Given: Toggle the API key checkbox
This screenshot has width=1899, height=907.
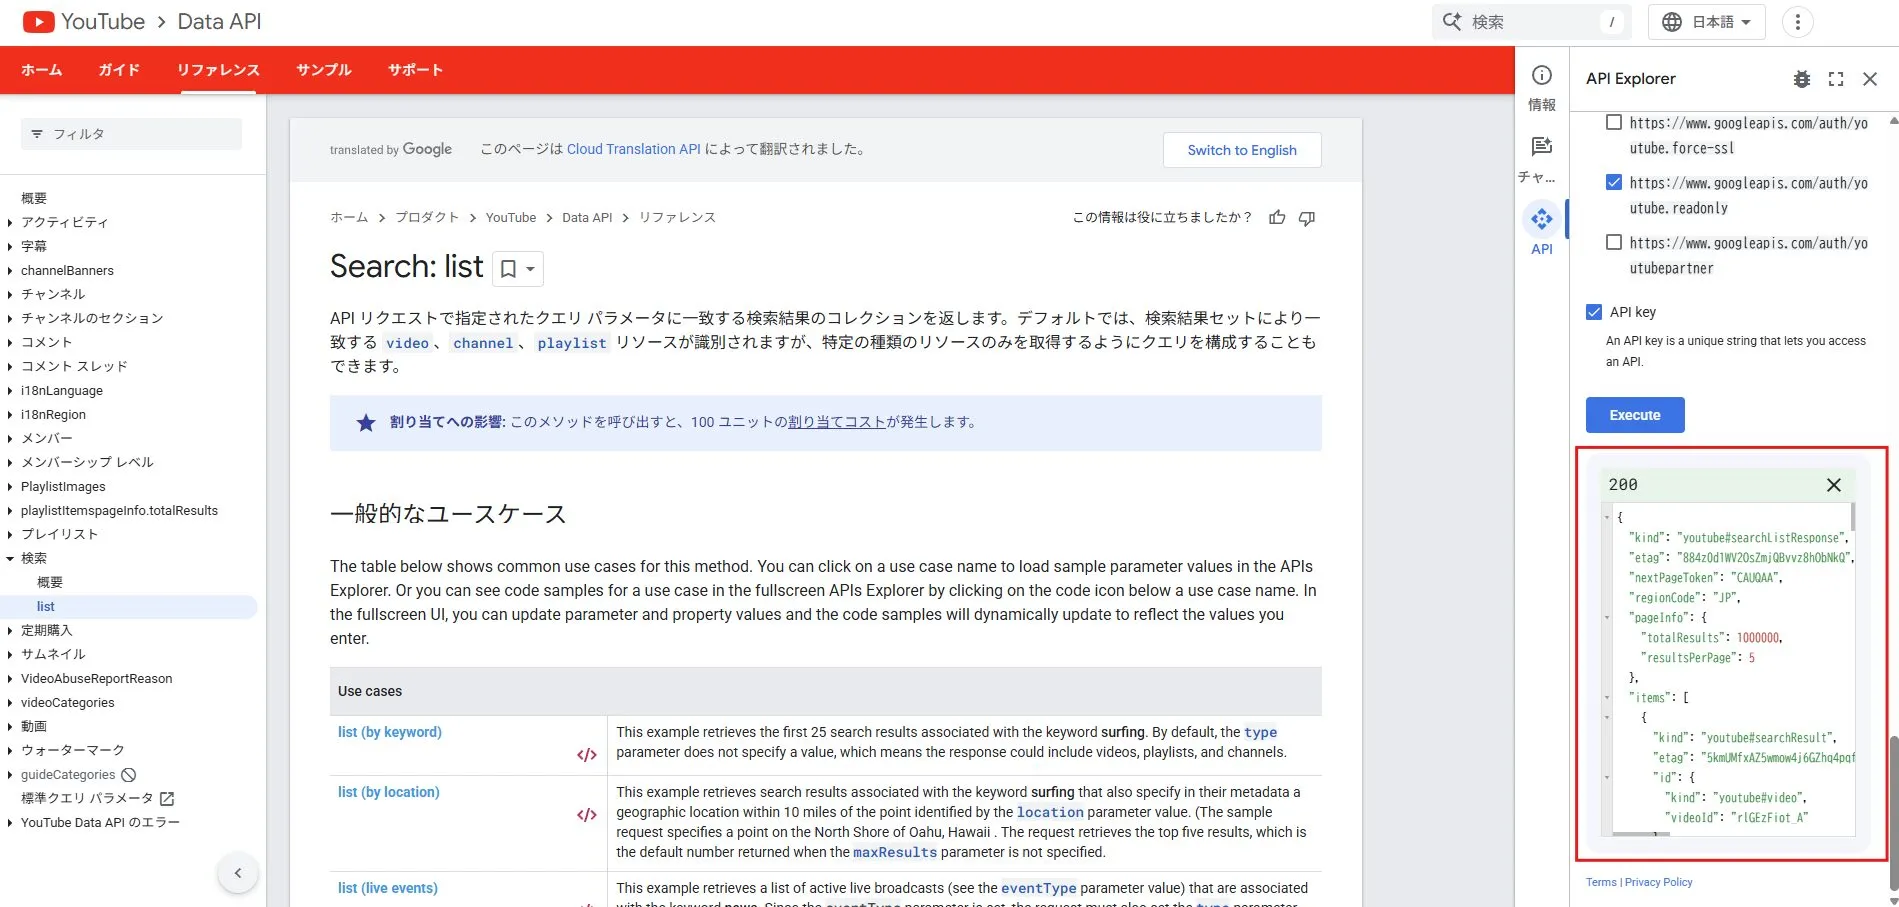Looking at the screenshot, I should click(x=1594, y=312).
